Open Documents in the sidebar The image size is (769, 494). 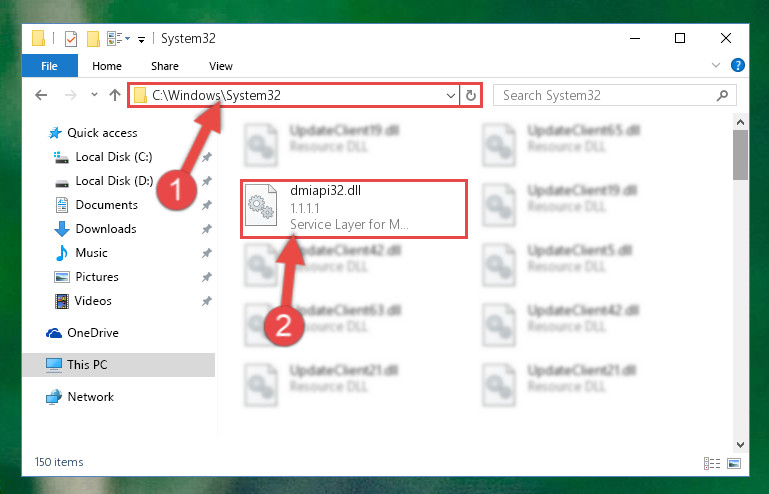point(106,205)
